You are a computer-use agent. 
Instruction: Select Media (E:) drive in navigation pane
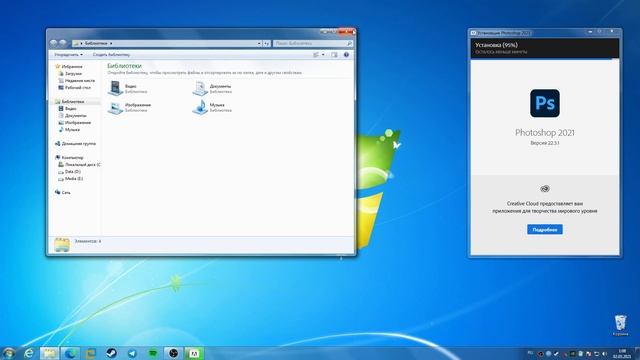[x=71, y=178]
